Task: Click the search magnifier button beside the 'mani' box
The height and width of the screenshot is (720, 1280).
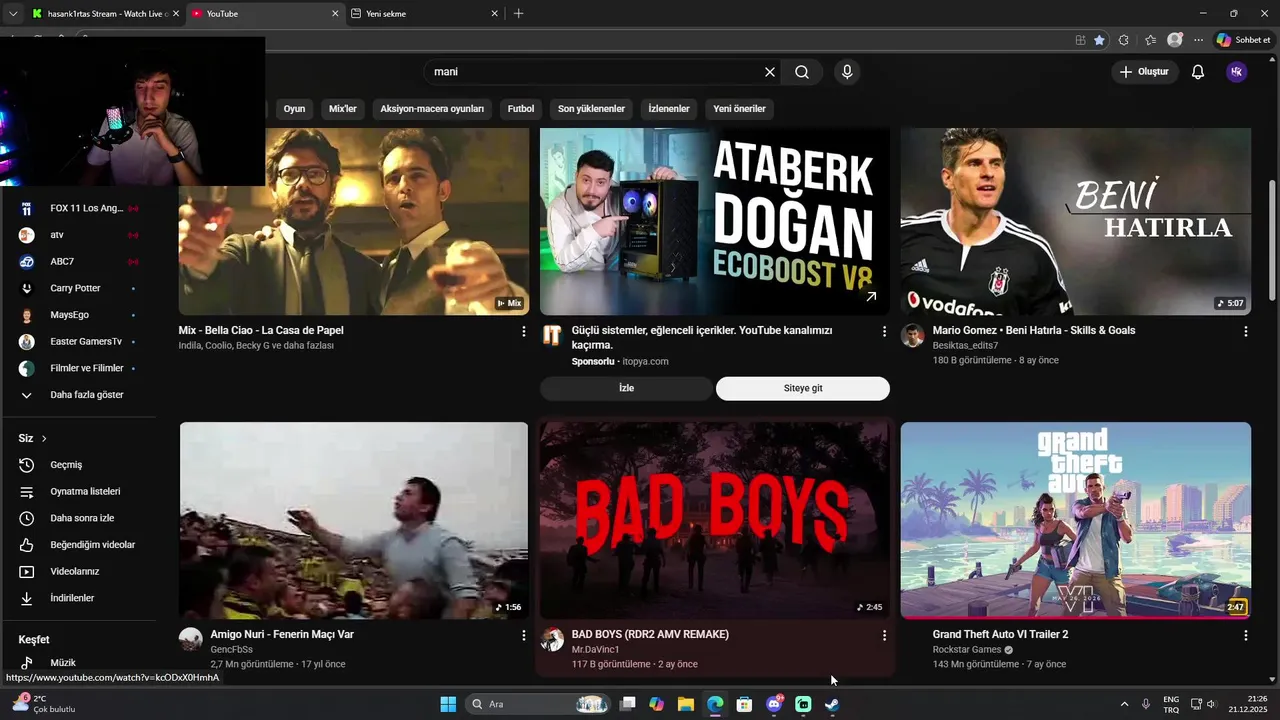Action: point(802,72)
